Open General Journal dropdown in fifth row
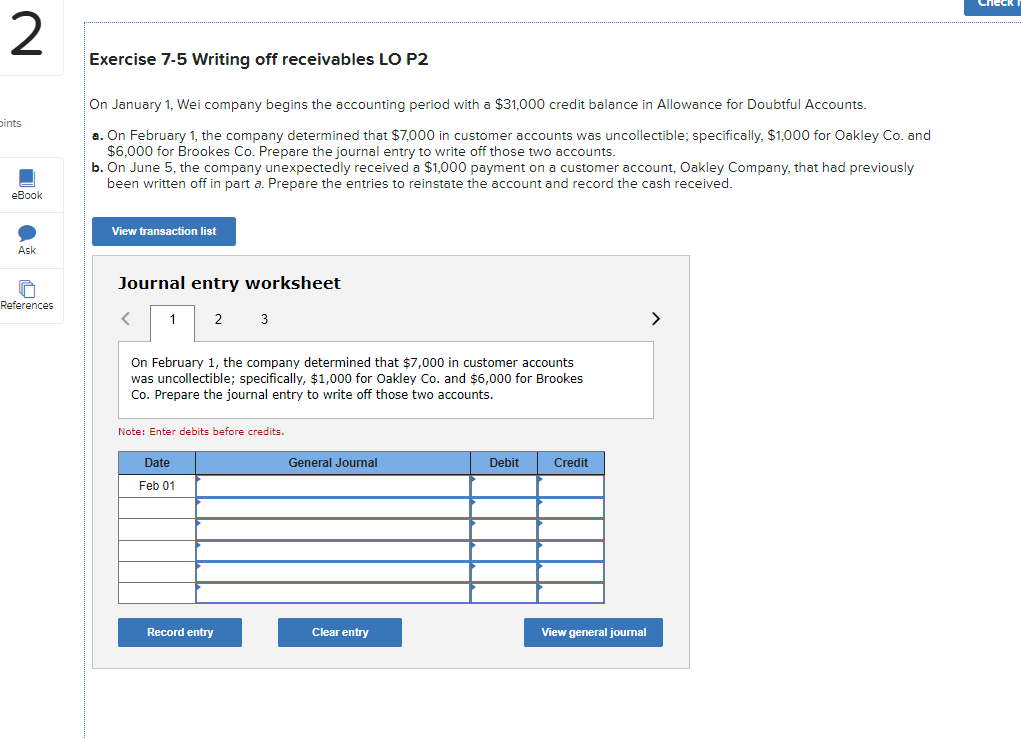 click(x=333, y=572)
